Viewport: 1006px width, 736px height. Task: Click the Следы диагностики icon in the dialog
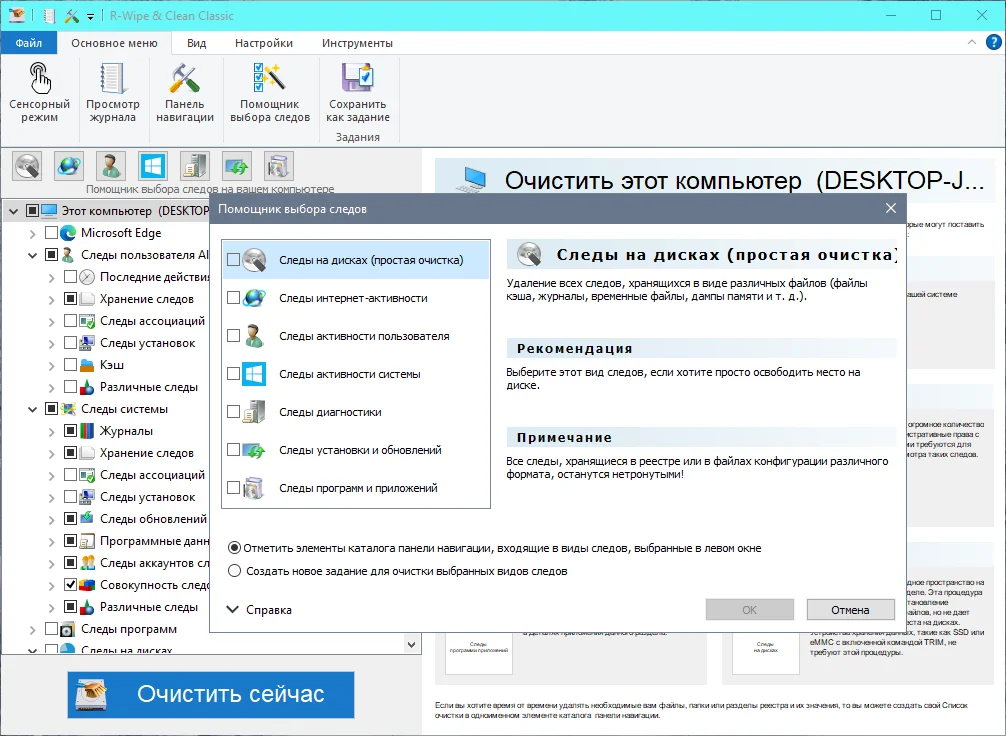(254, 412)
